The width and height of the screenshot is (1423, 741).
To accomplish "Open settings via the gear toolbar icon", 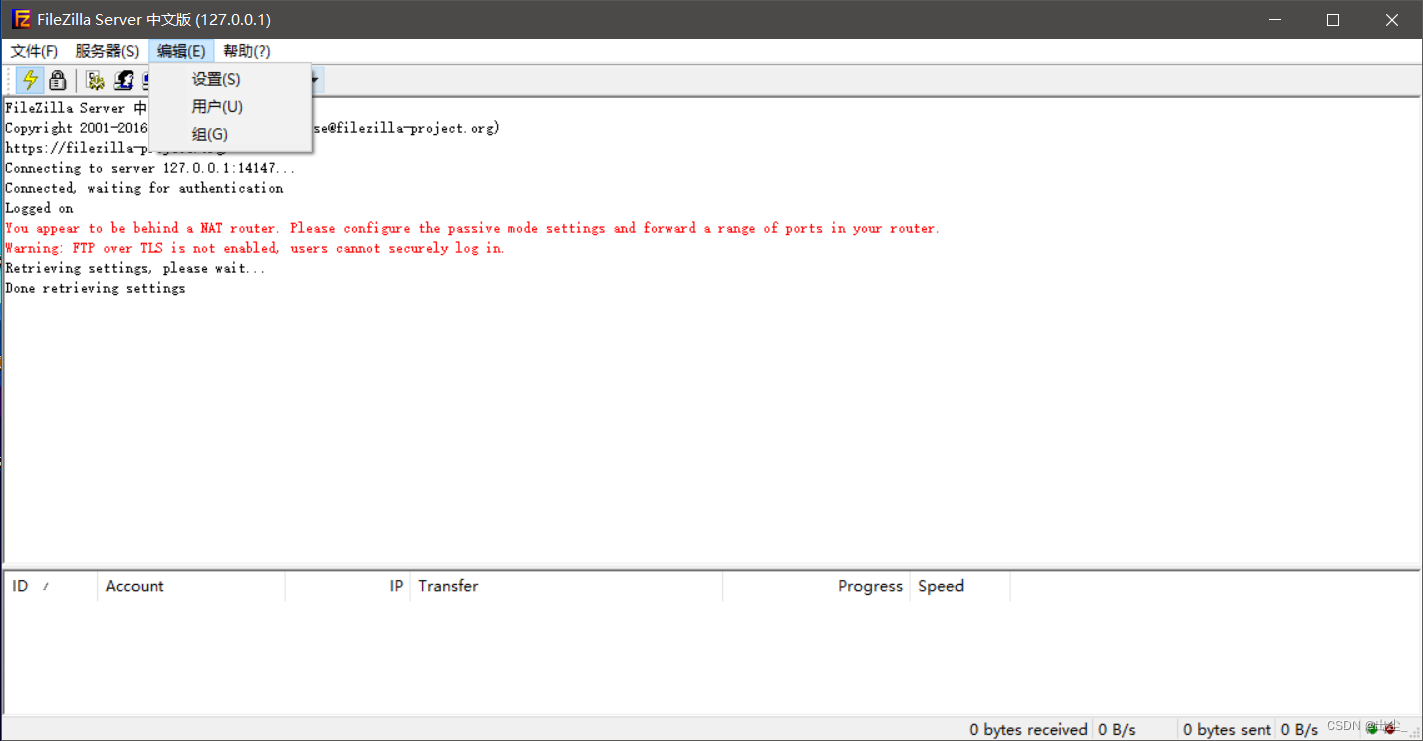I will point(95,80).
